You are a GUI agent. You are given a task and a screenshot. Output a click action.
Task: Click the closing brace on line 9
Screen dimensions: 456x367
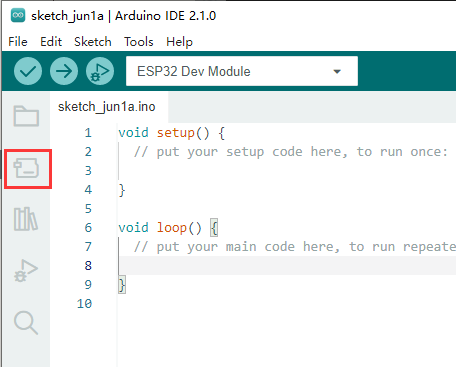[x=122, y=285]
